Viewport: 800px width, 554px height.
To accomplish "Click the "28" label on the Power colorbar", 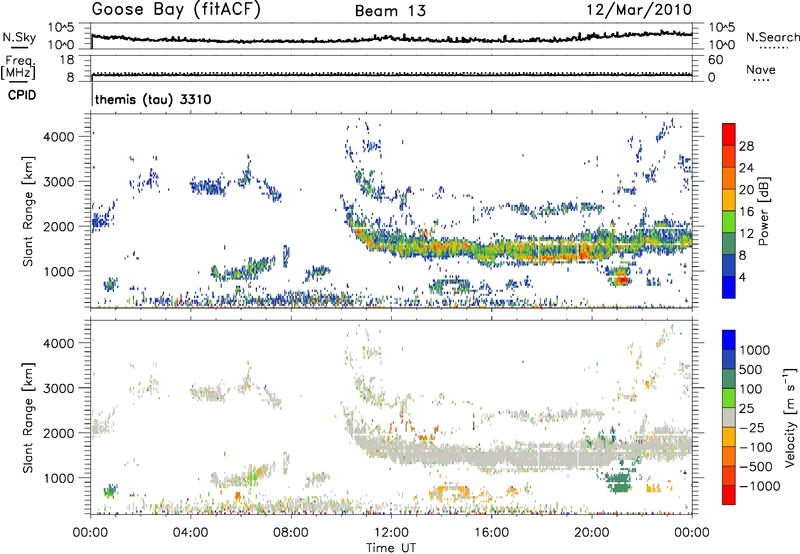I will pyautogui.click(x=746, y=146).
